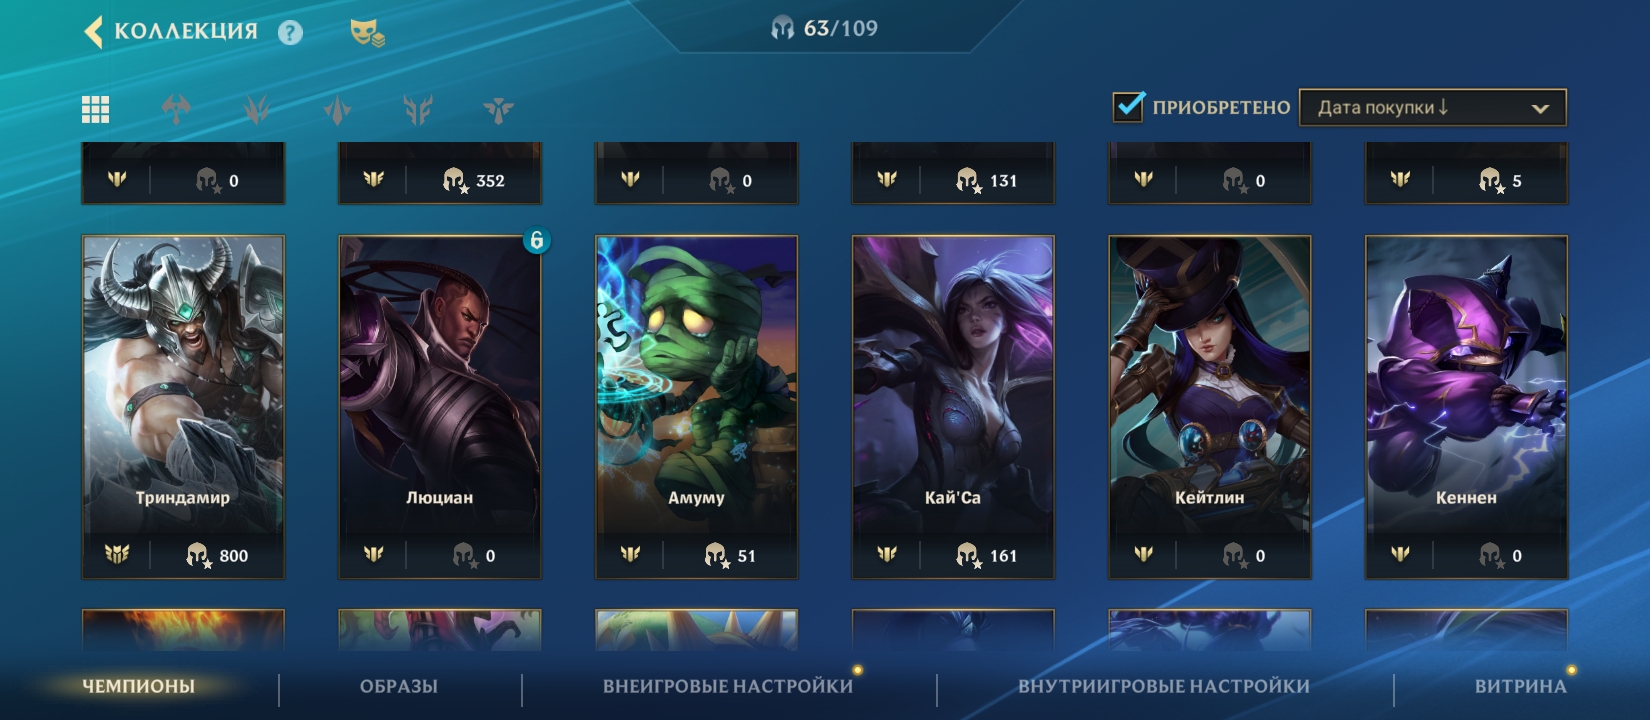
Task: Click the mastery emblem on Триндамир card
Action: pyautogui.click(x=117, y=554)
